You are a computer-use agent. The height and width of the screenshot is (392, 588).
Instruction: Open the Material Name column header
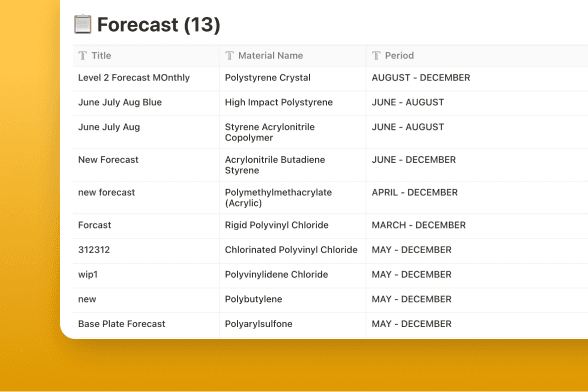tap(292, 56)
